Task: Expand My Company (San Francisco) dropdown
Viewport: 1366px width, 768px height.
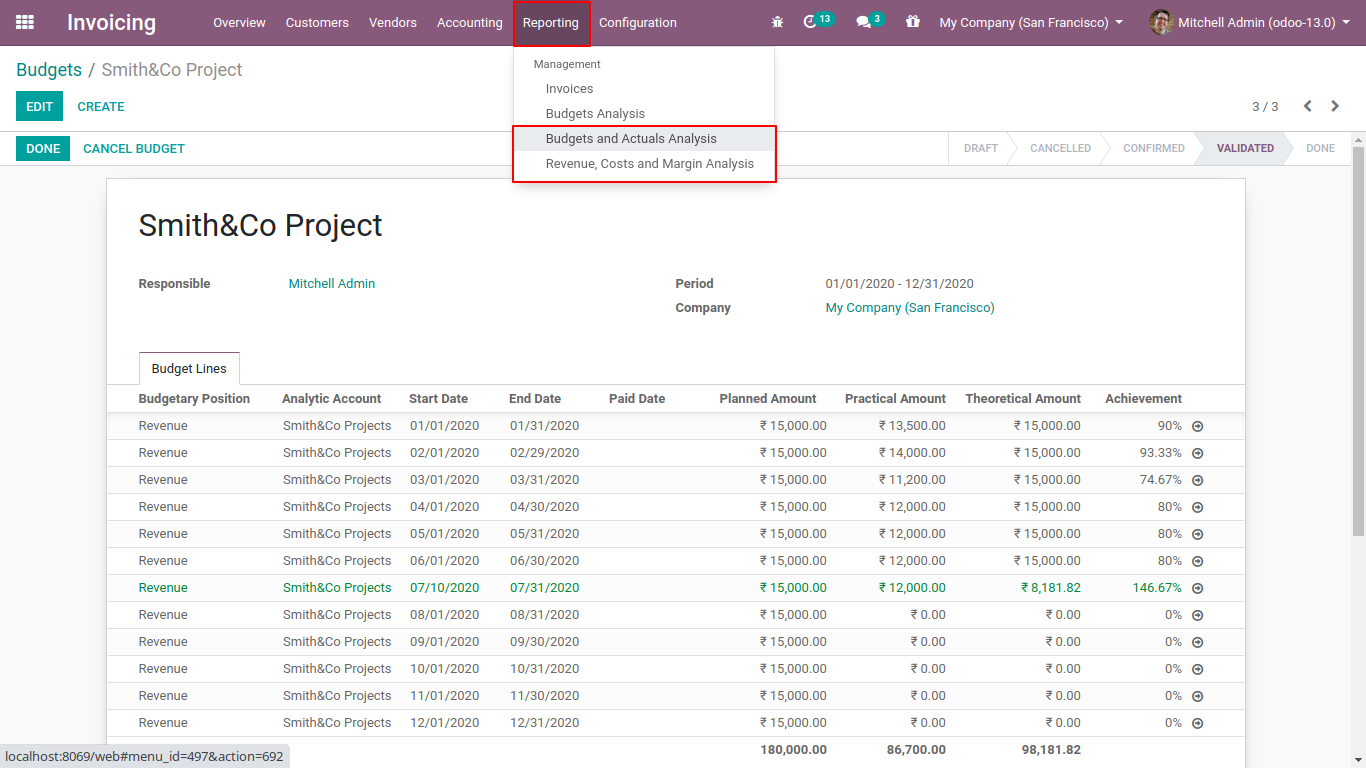Action: click(1030, 22)
